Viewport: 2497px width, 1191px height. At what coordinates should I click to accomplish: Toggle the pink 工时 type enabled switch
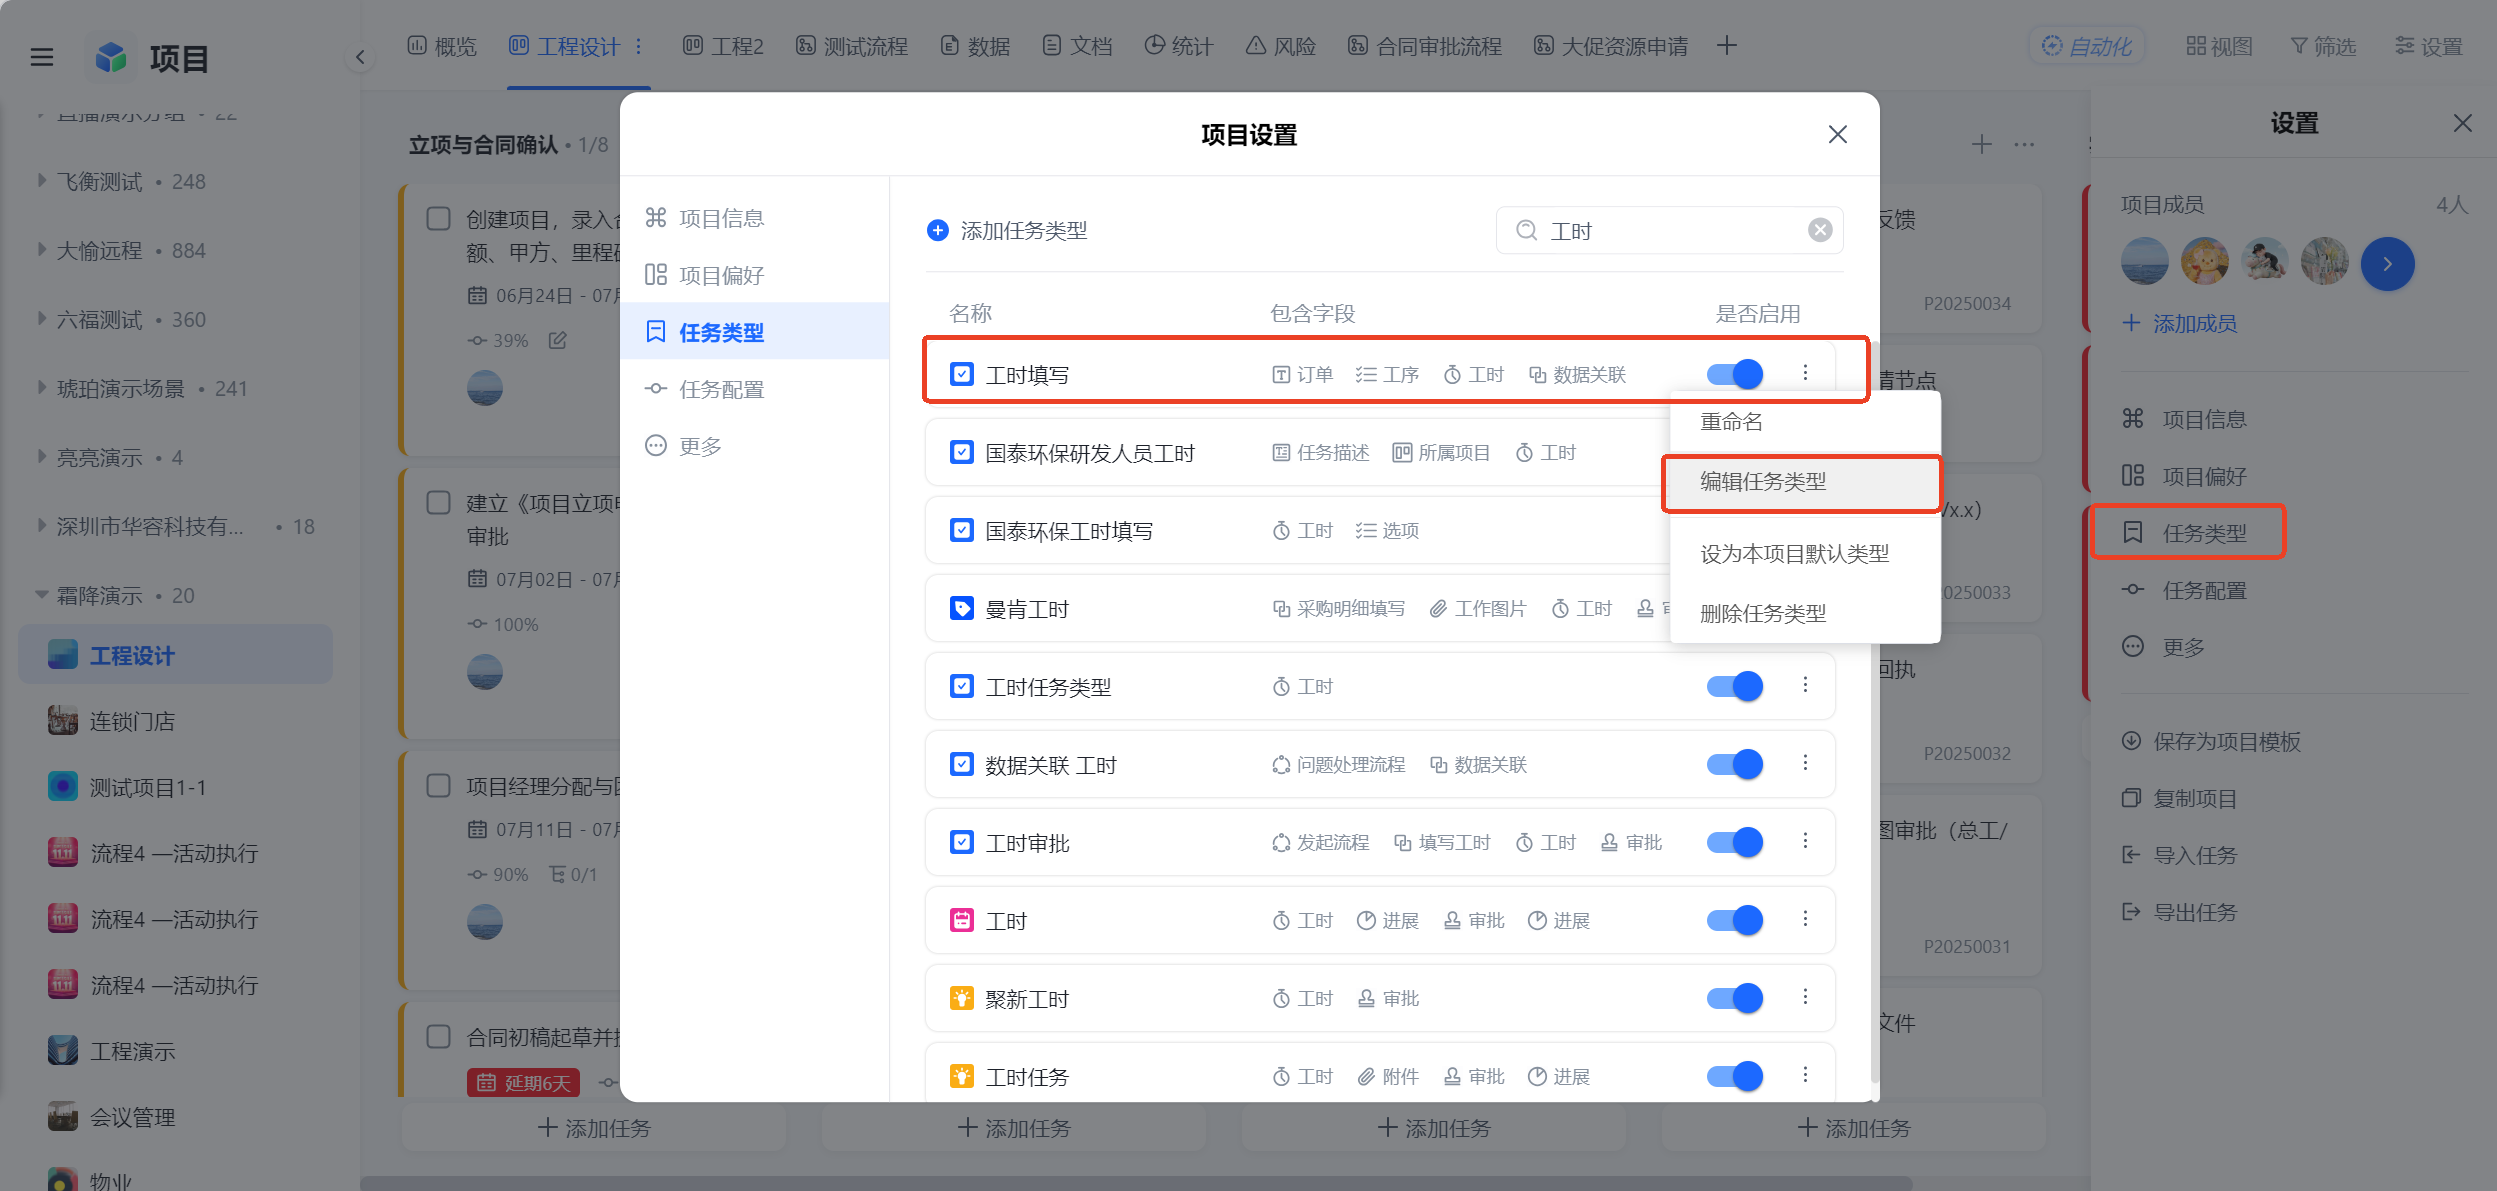(1735, 920)
